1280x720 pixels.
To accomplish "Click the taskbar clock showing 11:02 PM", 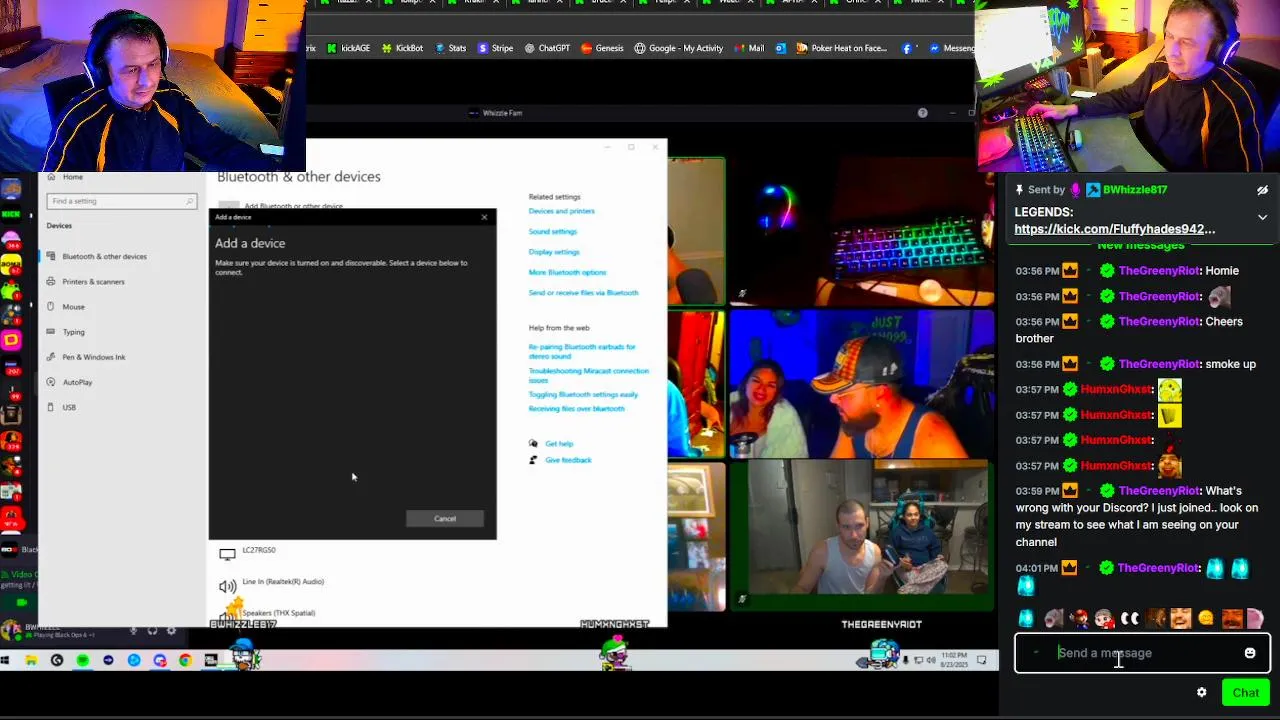I will [955, 659].
